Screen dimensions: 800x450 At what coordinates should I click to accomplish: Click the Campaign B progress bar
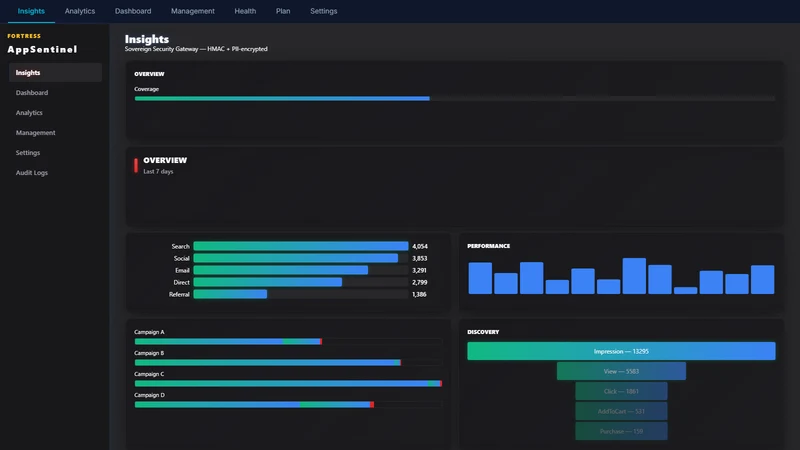click(x=288, y=362)
